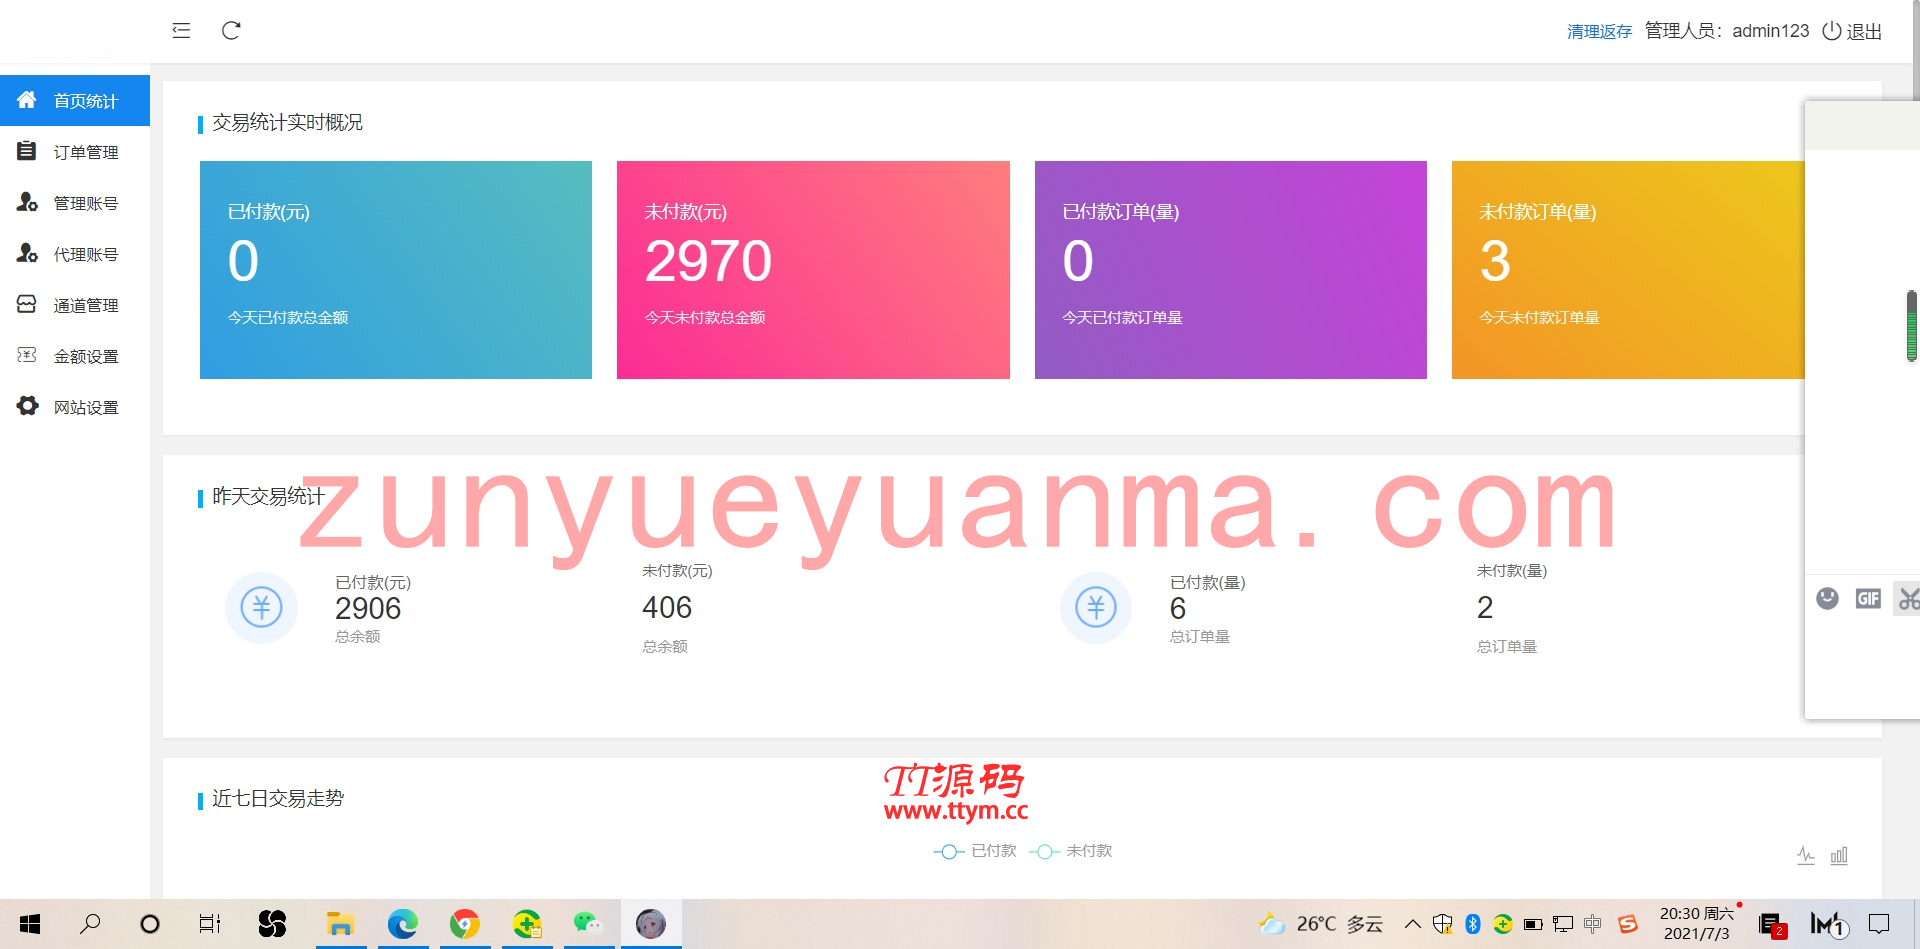Viewport: 1920px width, 949px height.
Task: Collapse the sidebar with the menu toggle icon
Action: 181,30
